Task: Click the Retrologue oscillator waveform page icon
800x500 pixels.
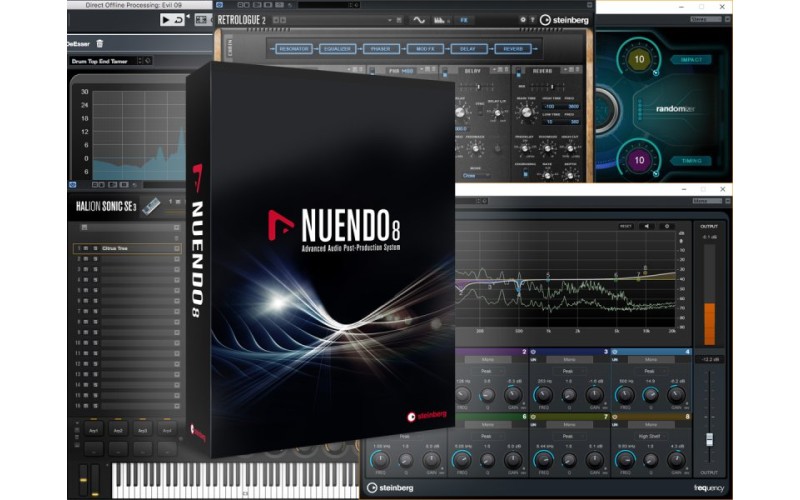Action: [420, 19]
